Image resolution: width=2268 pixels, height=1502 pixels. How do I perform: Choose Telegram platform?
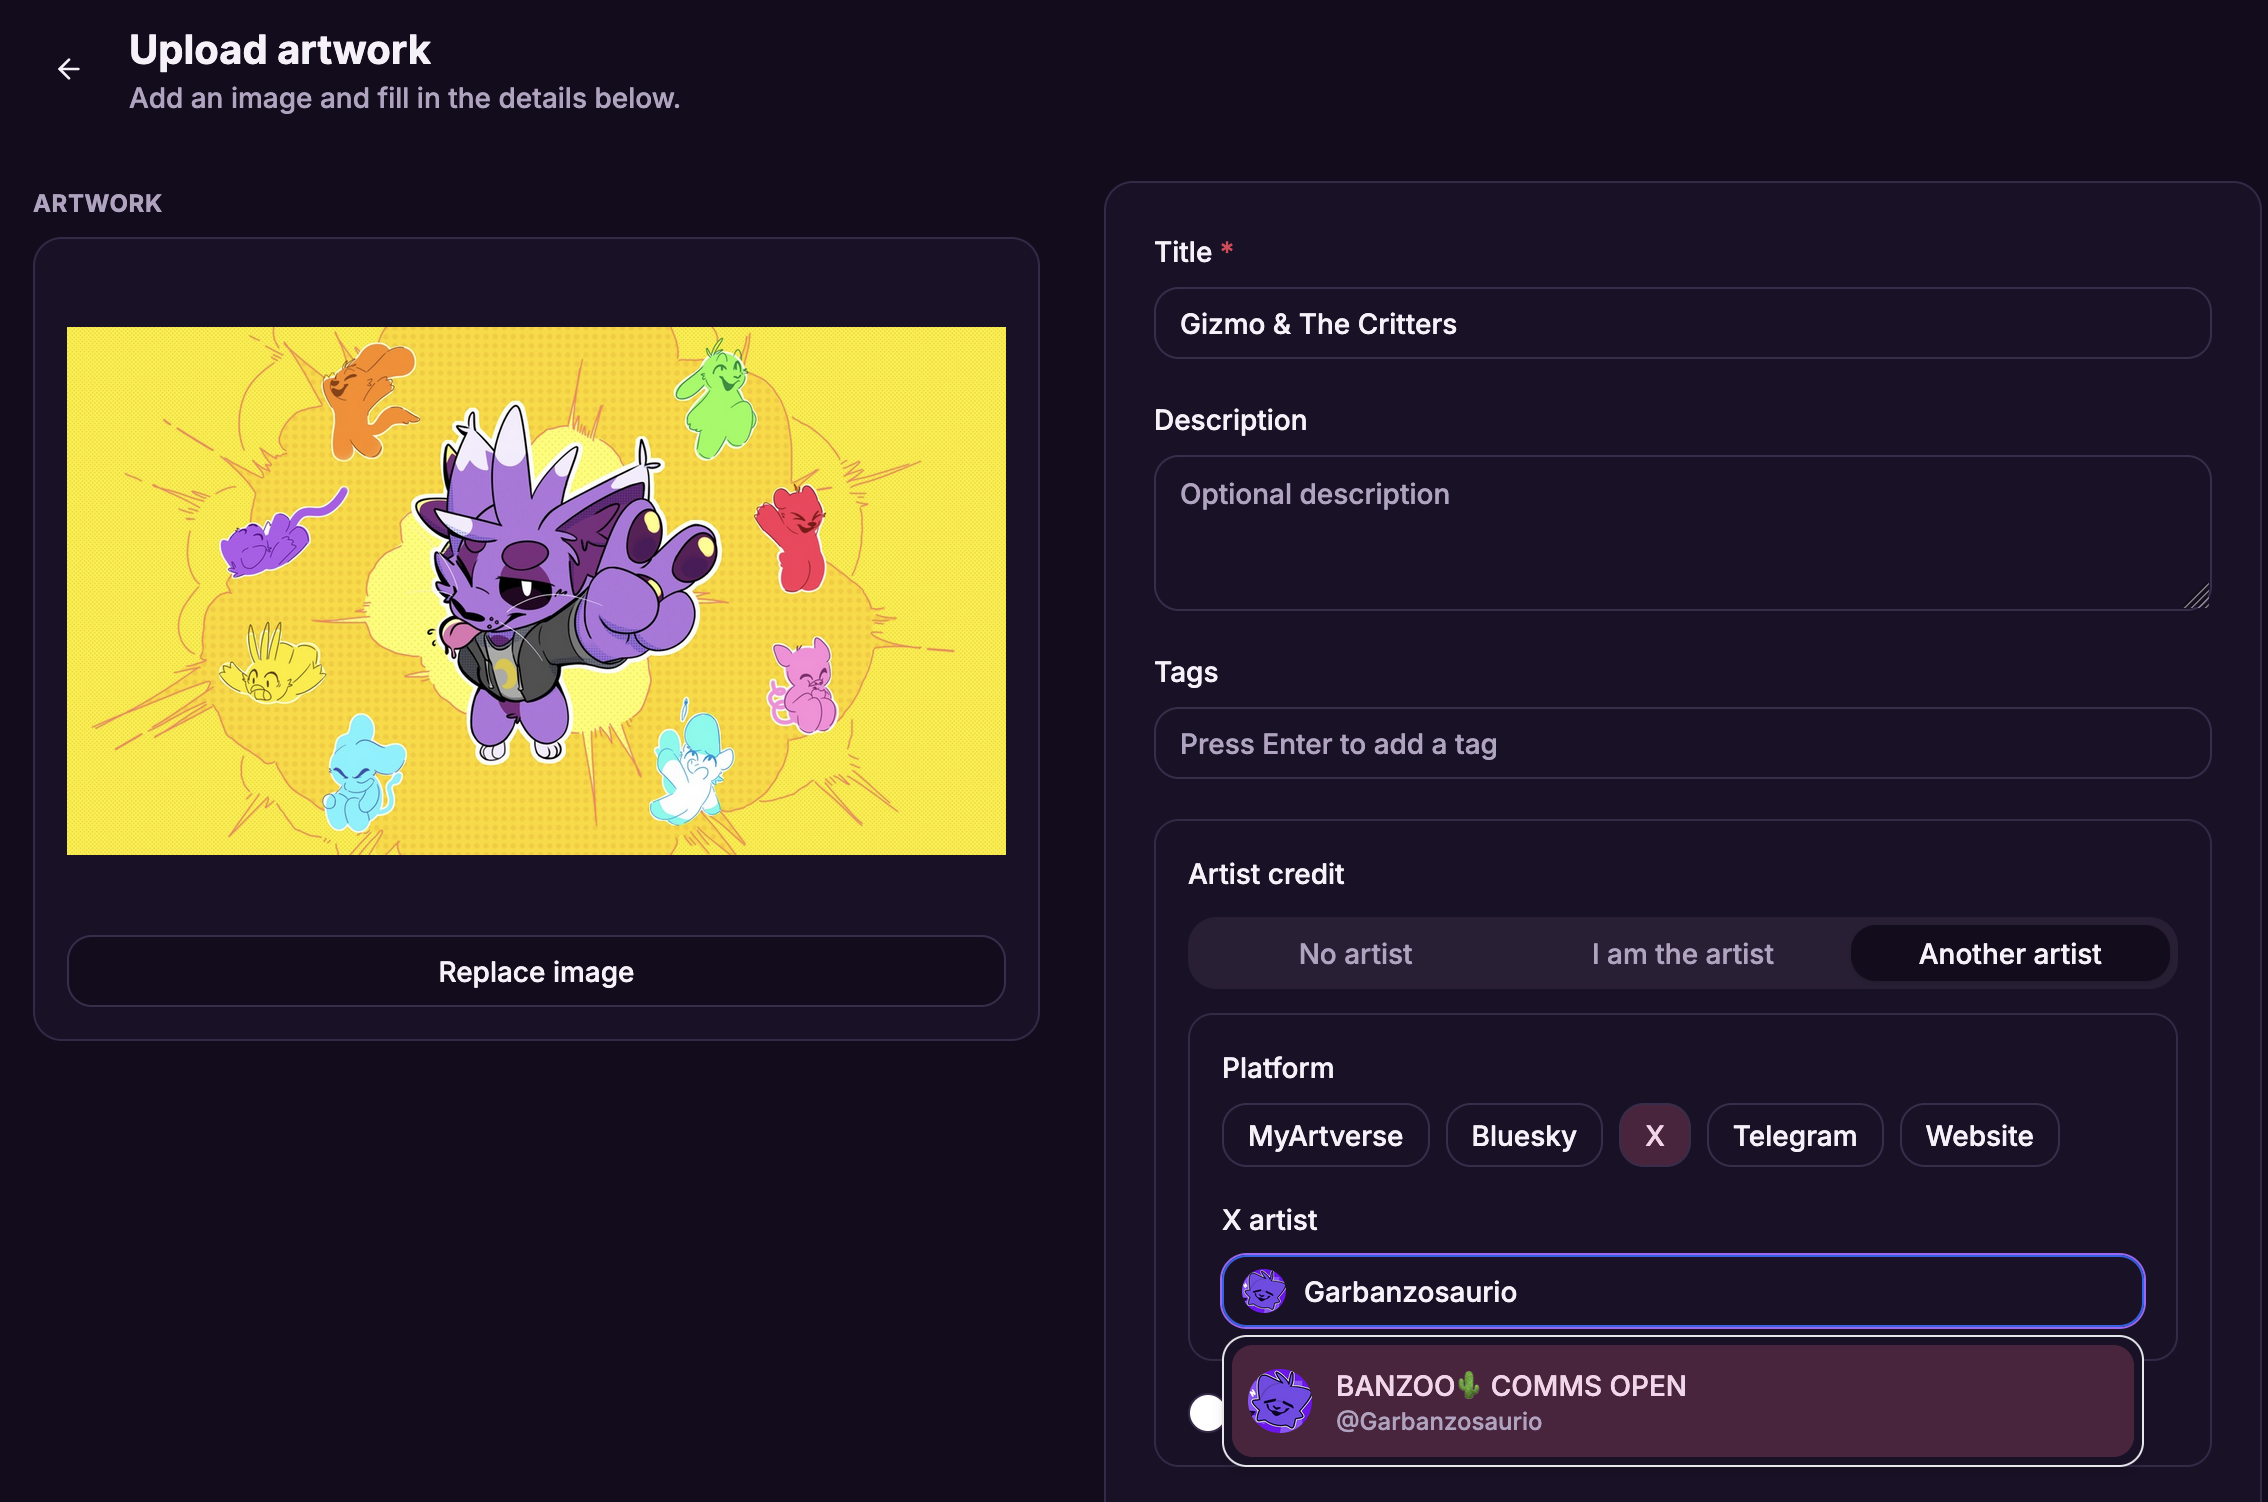1795,1135
